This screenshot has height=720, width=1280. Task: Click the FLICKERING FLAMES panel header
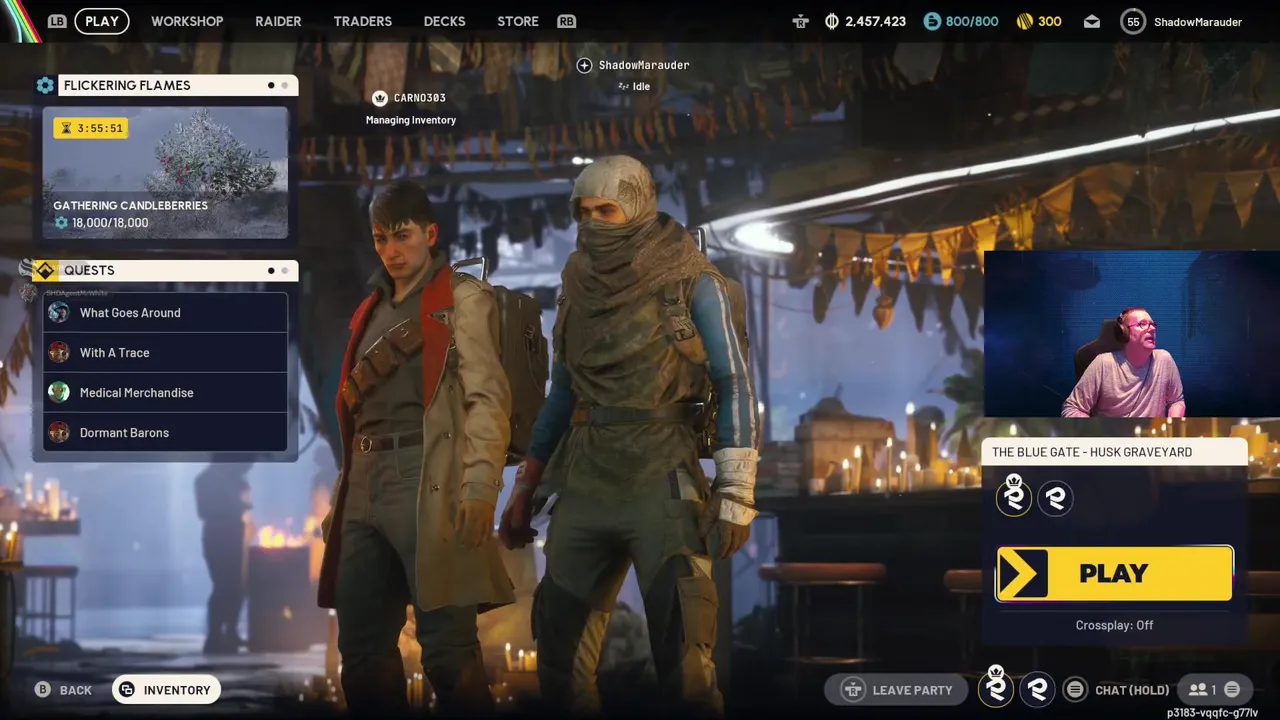click(x=178, y=86)
